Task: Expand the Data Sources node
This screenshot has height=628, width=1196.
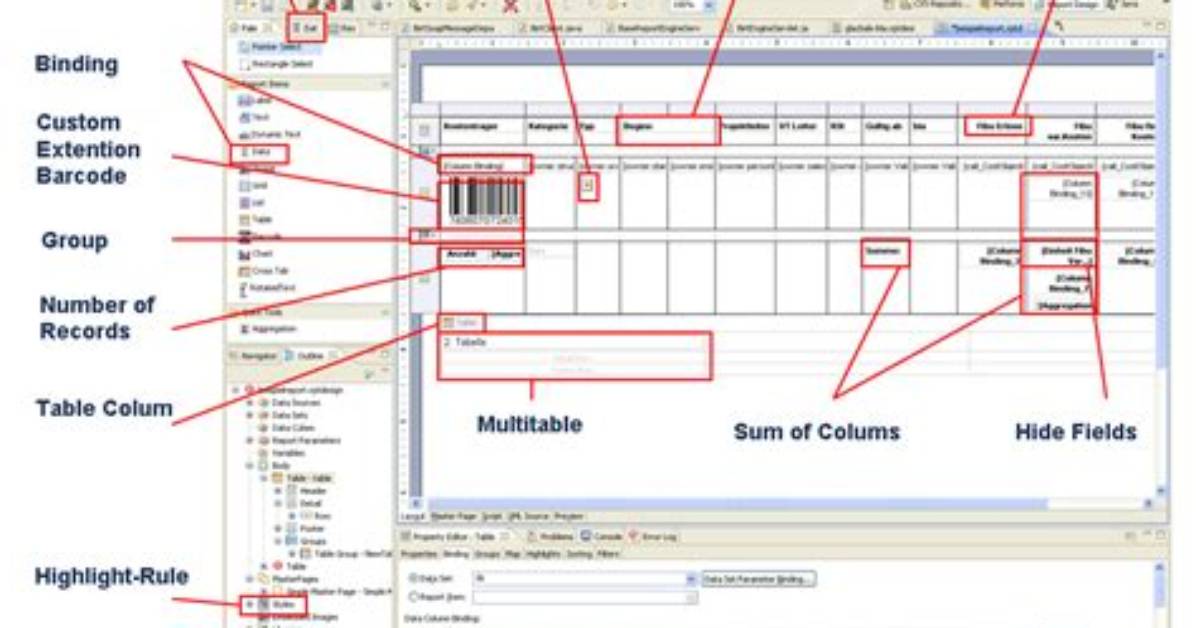Action: pyautogui.click(x=249, y=403)
